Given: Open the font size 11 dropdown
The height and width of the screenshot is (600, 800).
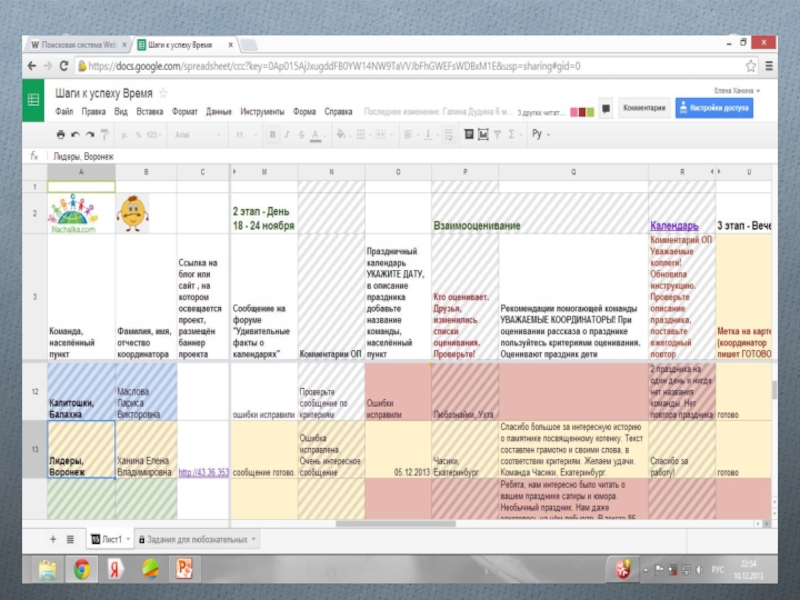Looking at the screenshot, I should [245, 134].
